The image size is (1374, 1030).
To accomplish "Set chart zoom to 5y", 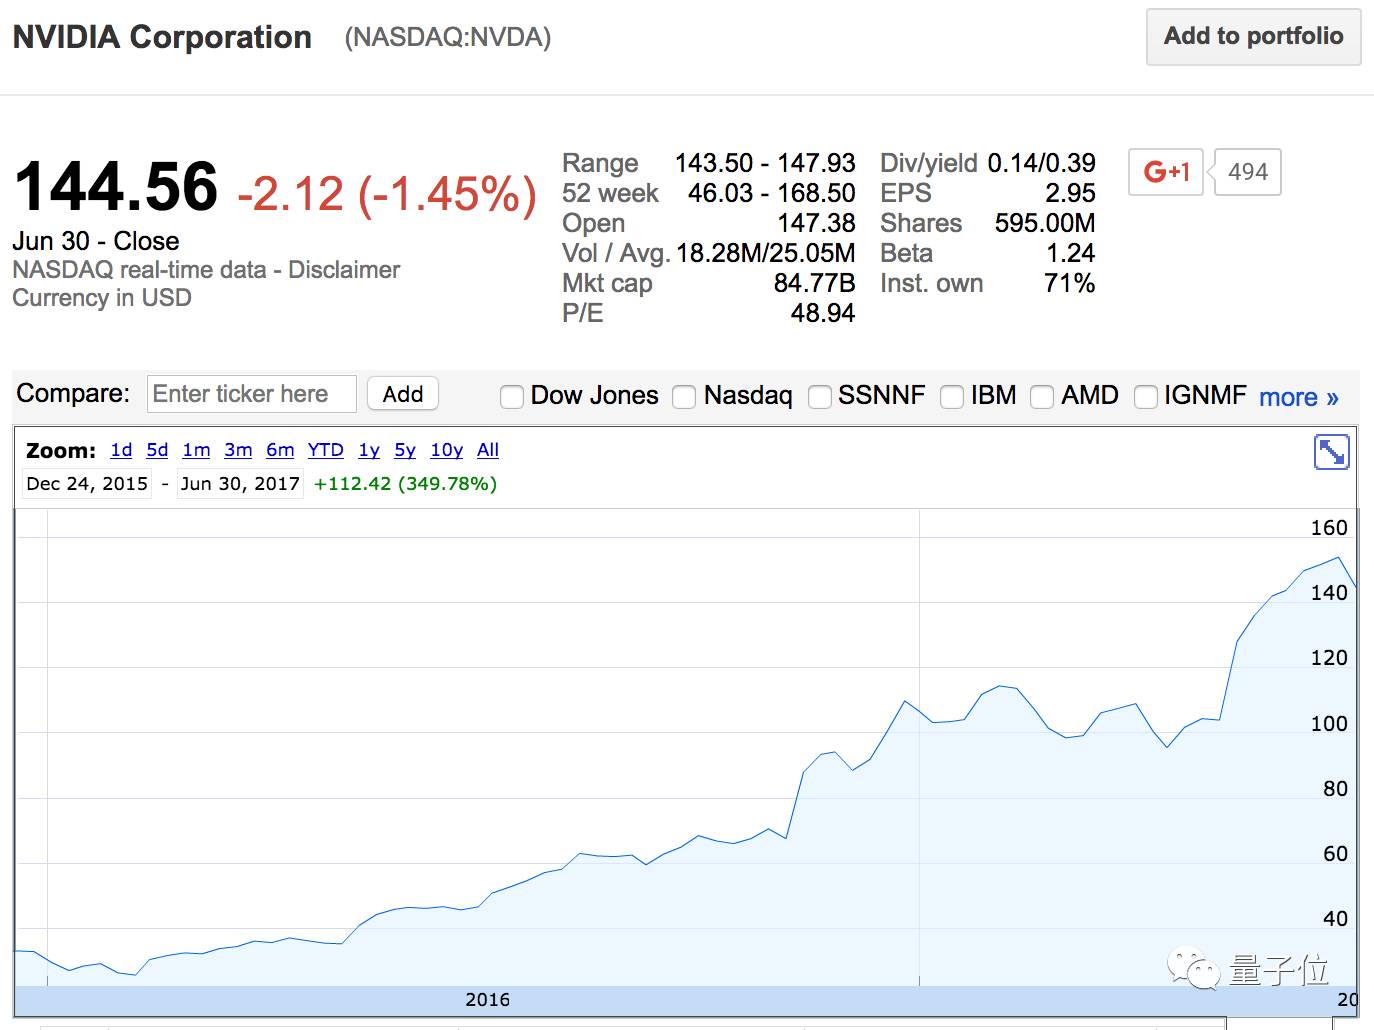I will click(x=405, y=450).
